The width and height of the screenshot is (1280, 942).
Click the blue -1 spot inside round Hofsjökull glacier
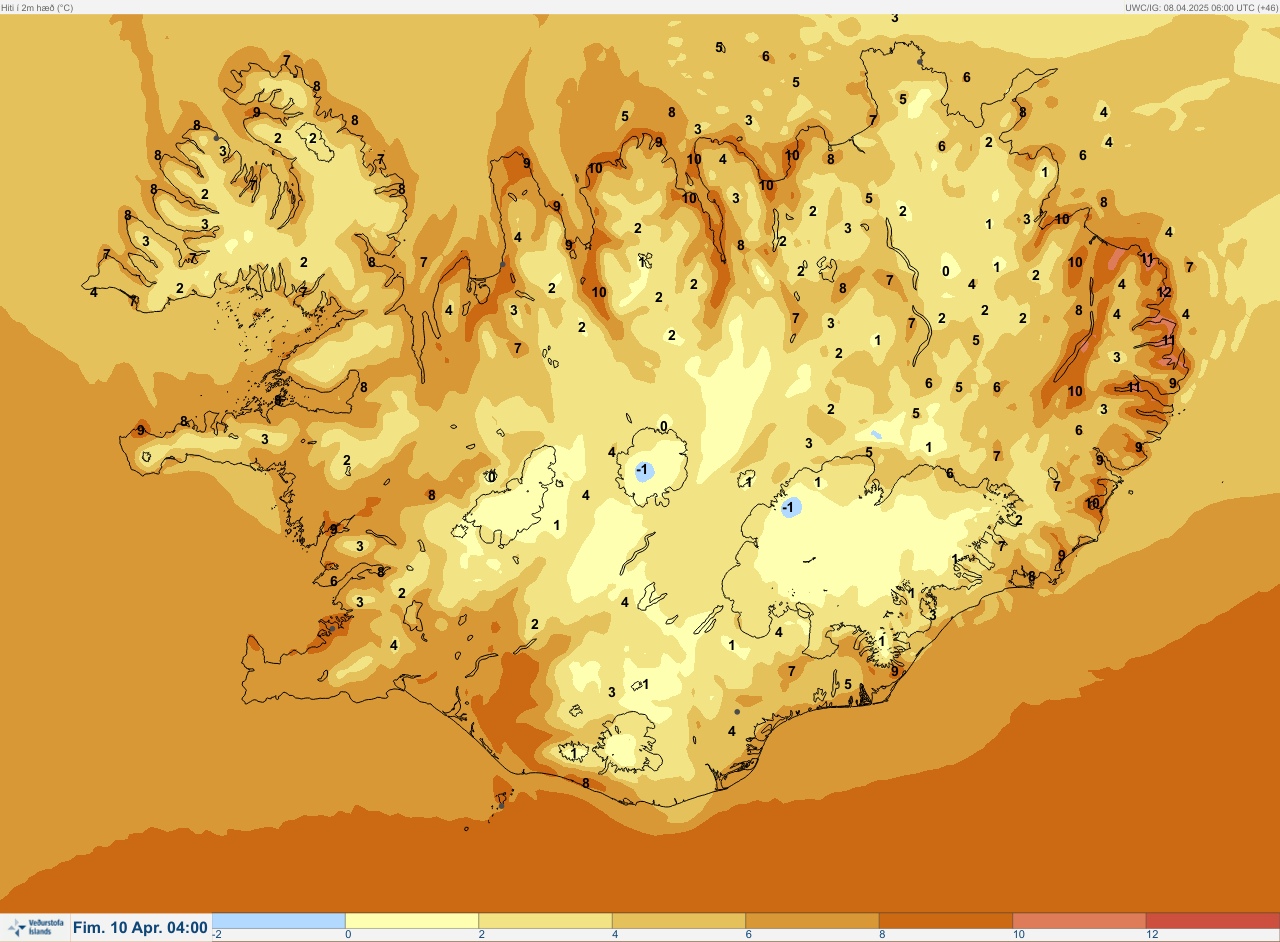pos(645,470)
